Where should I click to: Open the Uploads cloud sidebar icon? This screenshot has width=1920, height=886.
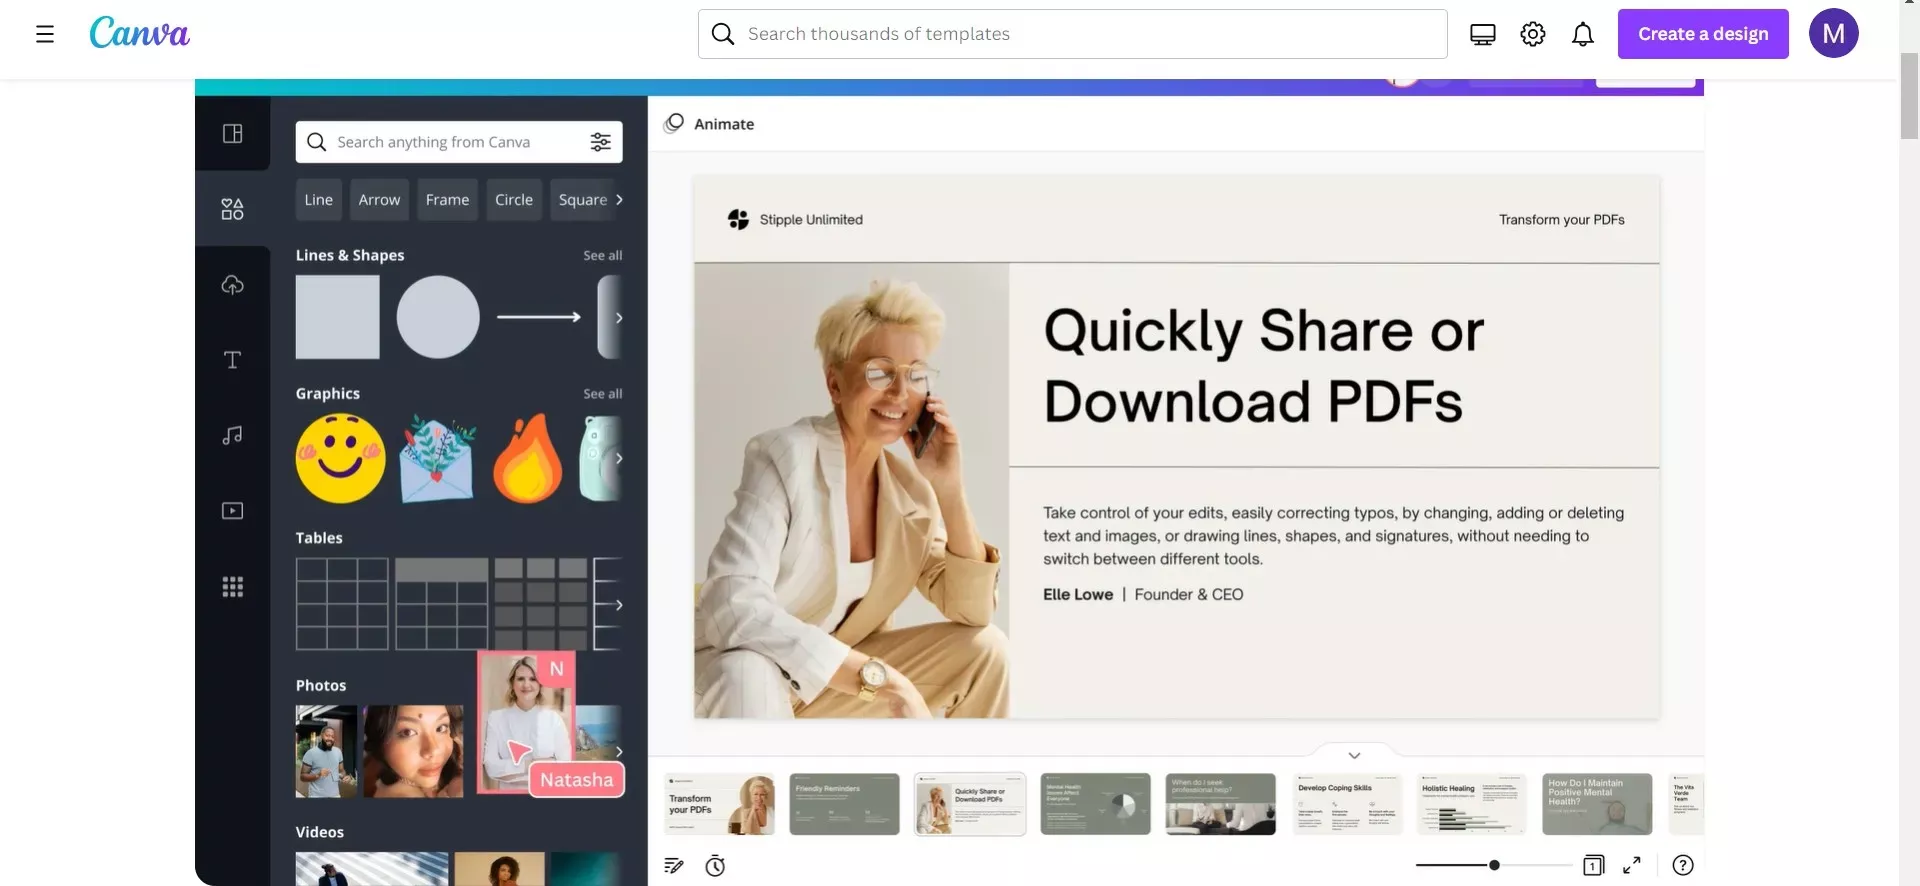pos(232,285)
